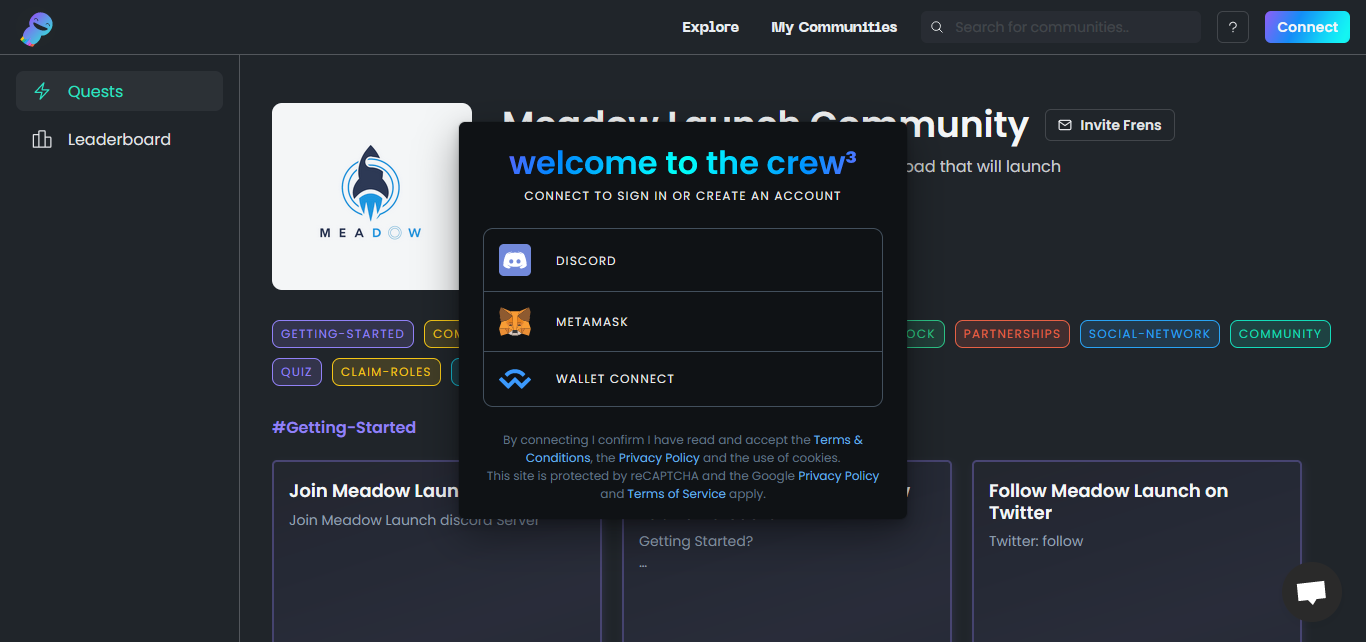Image resolution: width=1366 pixels, height=642 pixels.
Task: Click the question mark help button
Action: coord(1232,27)
